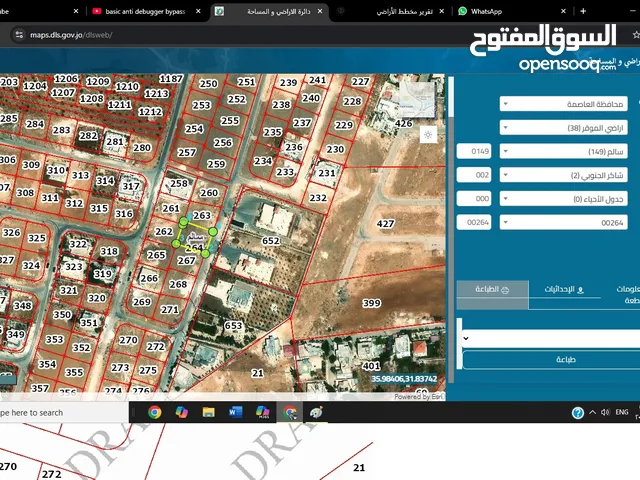640x480 pixels.
Task: Close the دائرة الاراضي و المساحة tab
Action: coord(320,11)
